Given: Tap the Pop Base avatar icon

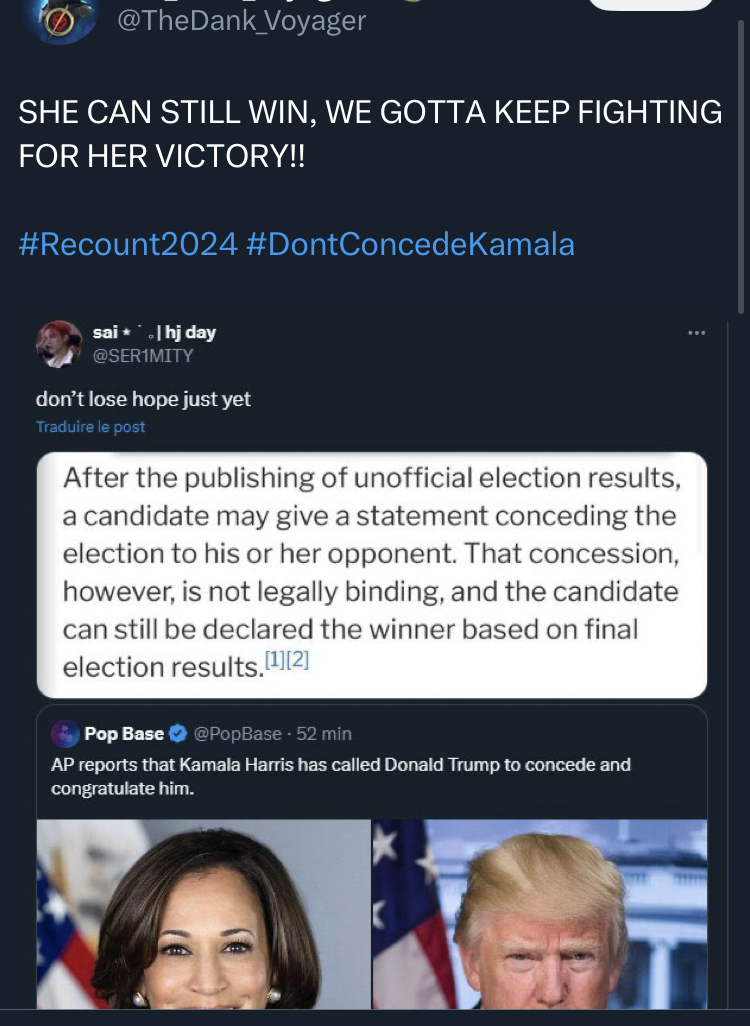Looking at the screenshot, I should coord(65,733).
